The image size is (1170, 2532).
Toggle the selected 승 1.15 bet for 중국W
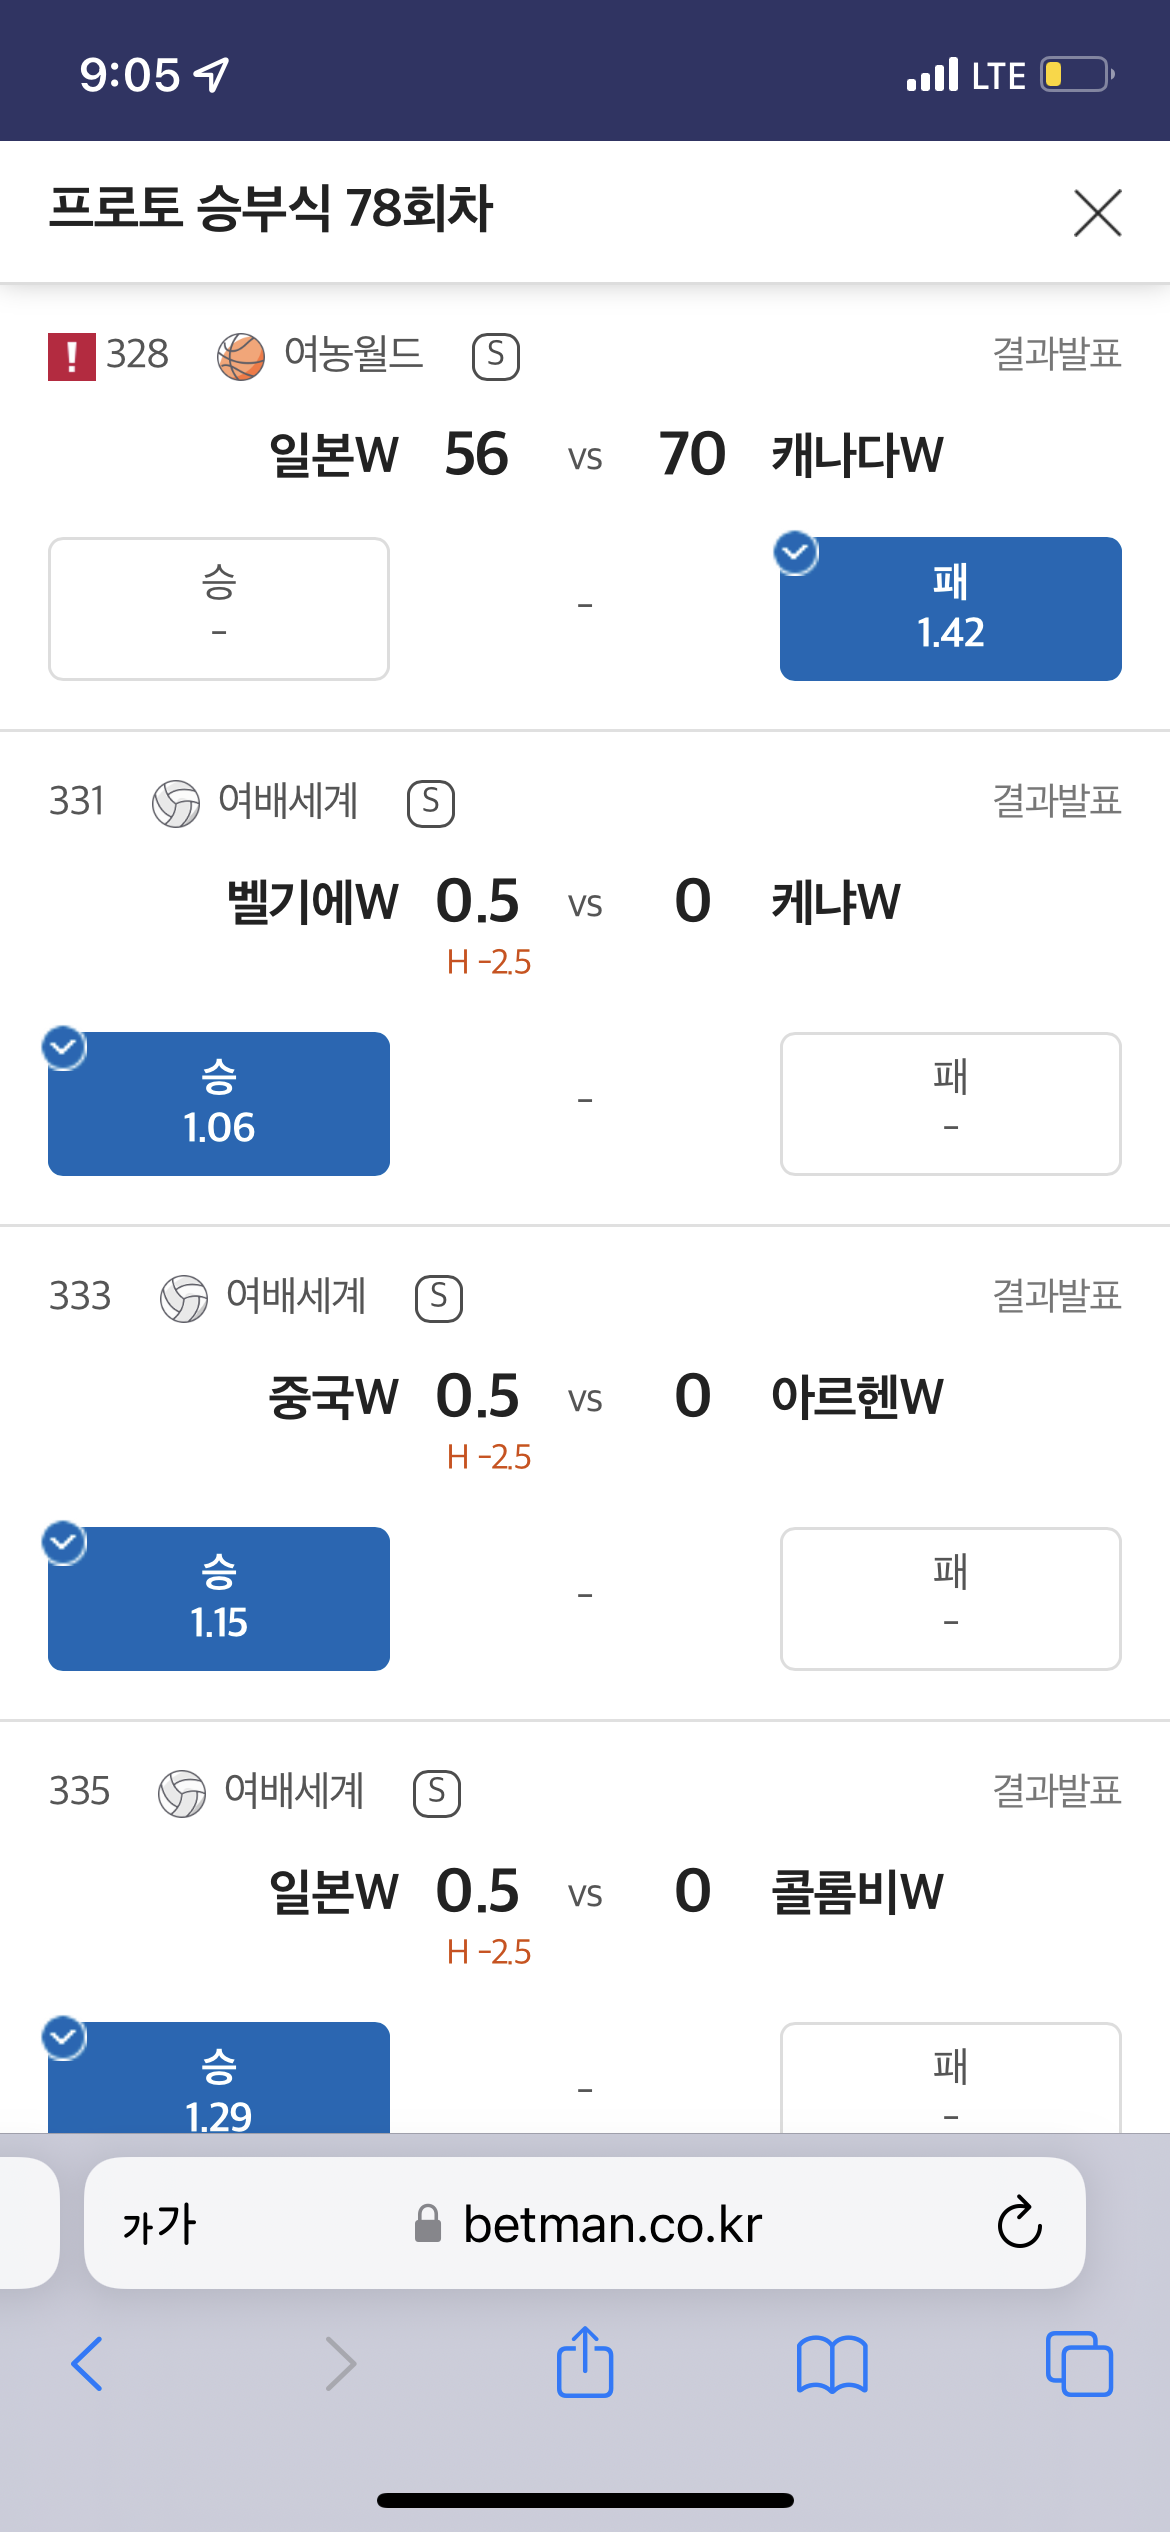[219, 1599]
